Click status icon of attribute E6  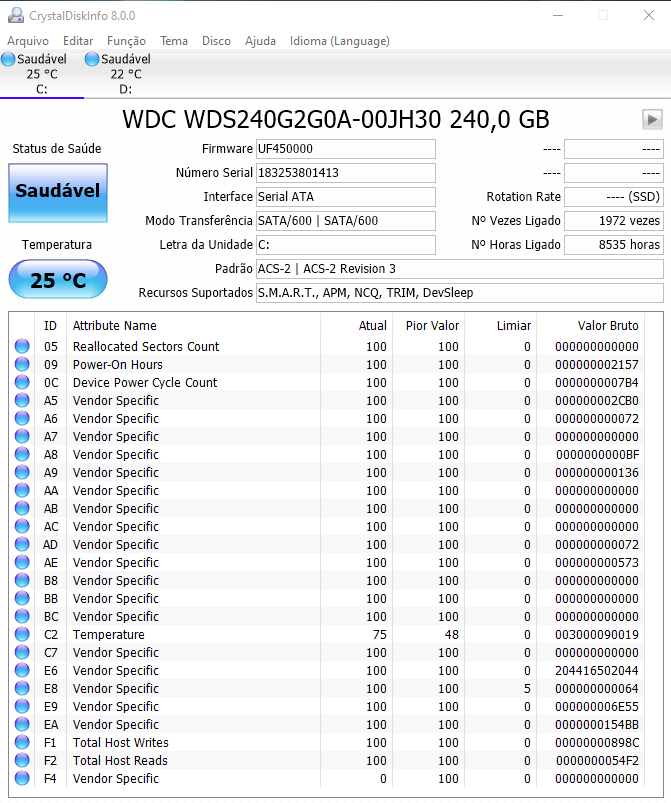[22, 670]
